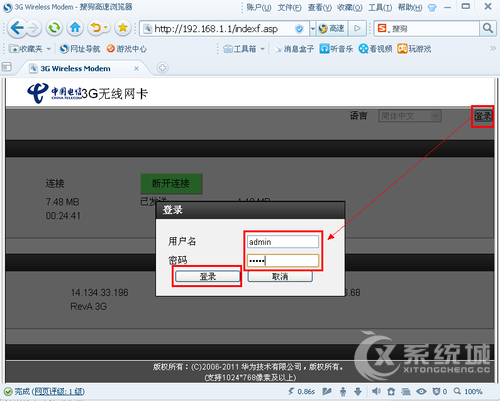
Task: Go to the home page icon
Action: click(75, 28)
